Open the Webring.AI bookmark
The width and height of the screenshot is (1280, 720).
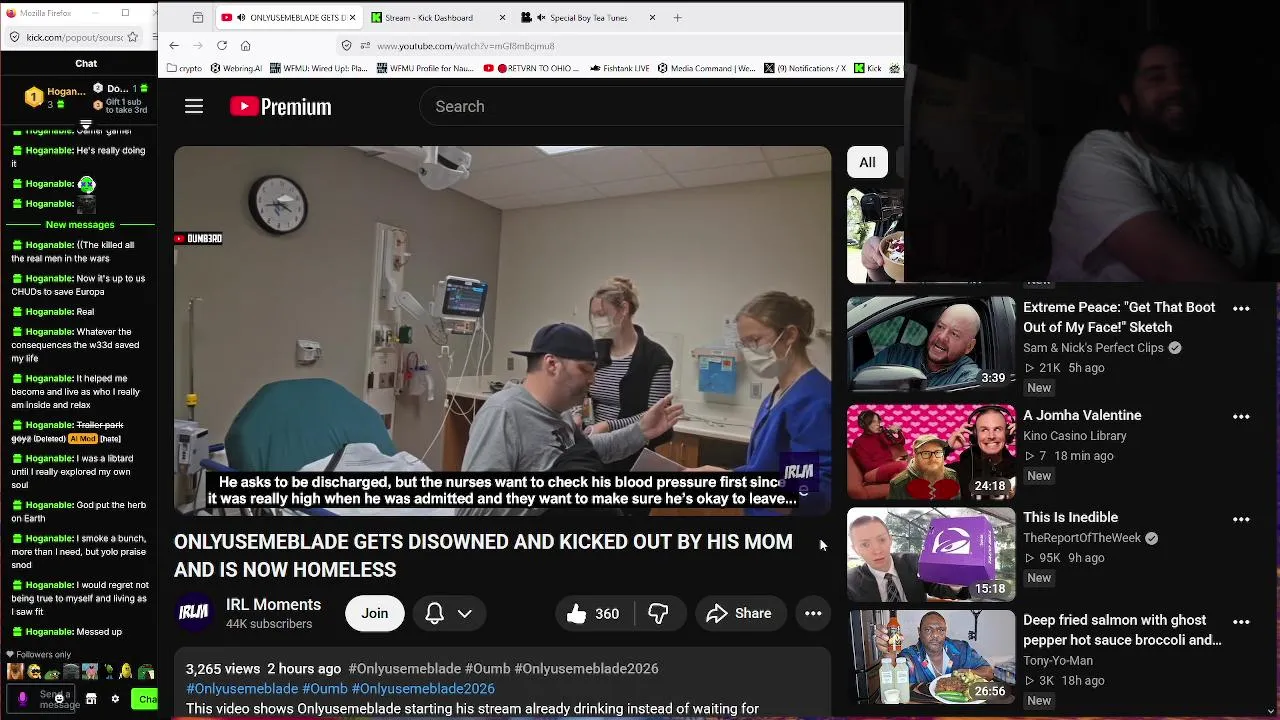click(235, 68)
